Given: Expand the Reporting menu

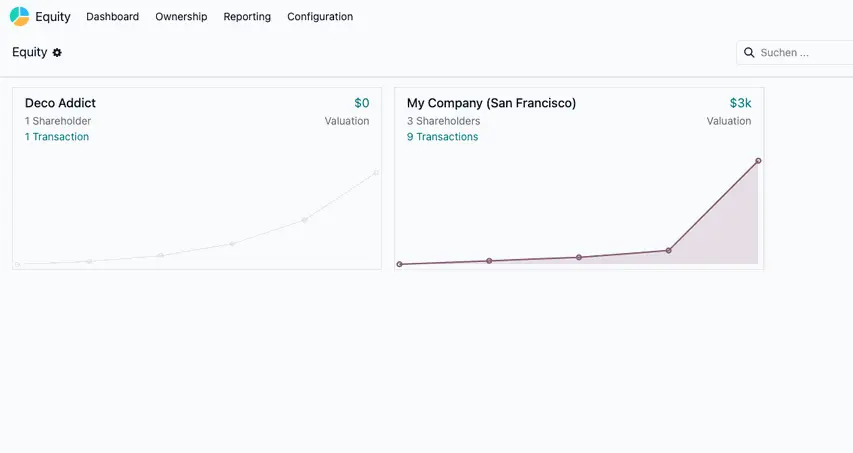Looking at the screenshot, I should pyautogui.click(x=247, y=17).
